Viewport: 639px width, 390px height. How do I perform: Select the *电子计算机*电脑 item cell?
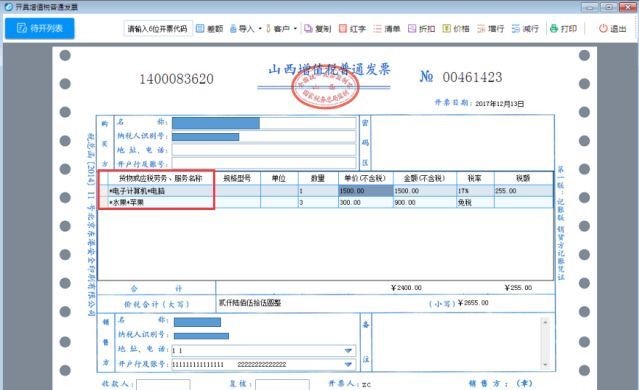tap(161, 191)
